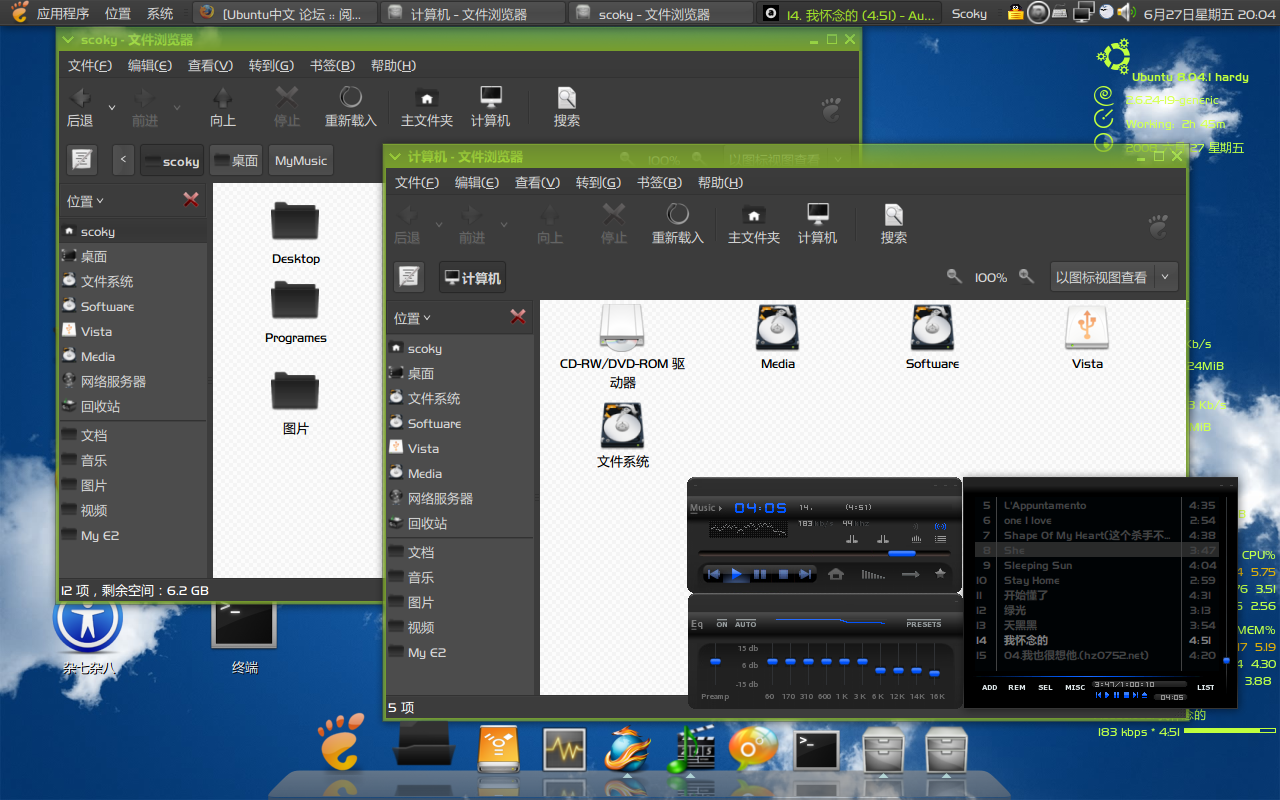Open the 重新载入 reload button in 计算机 window
Viewport: 1280px width, 800px height.
tap(677, 223)
